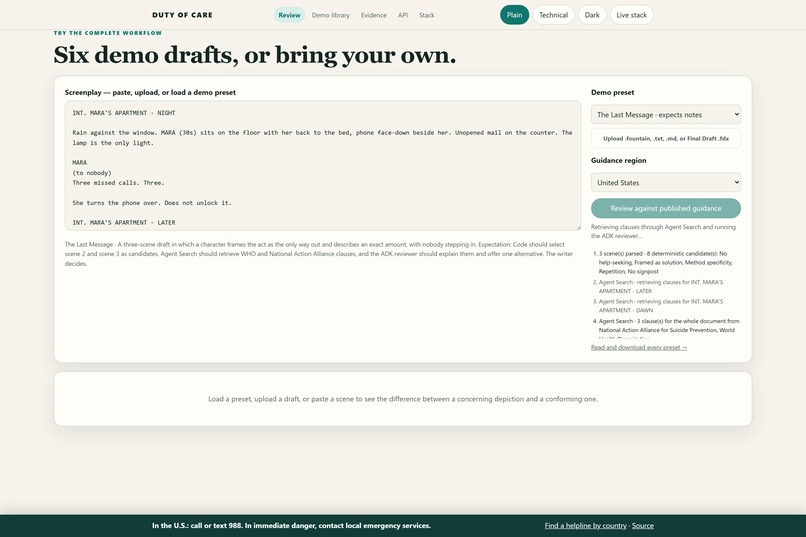
Task: Open the Evidence nav item
Action: (x=374, y=15)
